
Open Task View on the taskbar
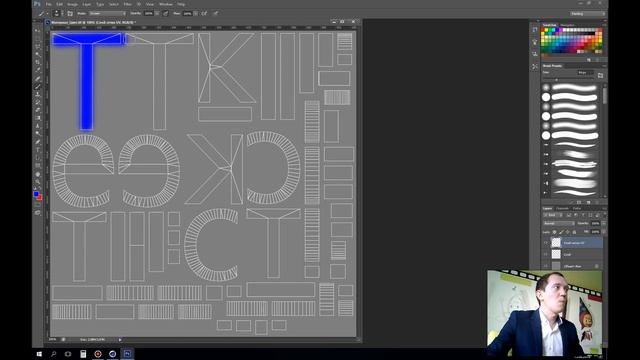click(x=68, y=354)
